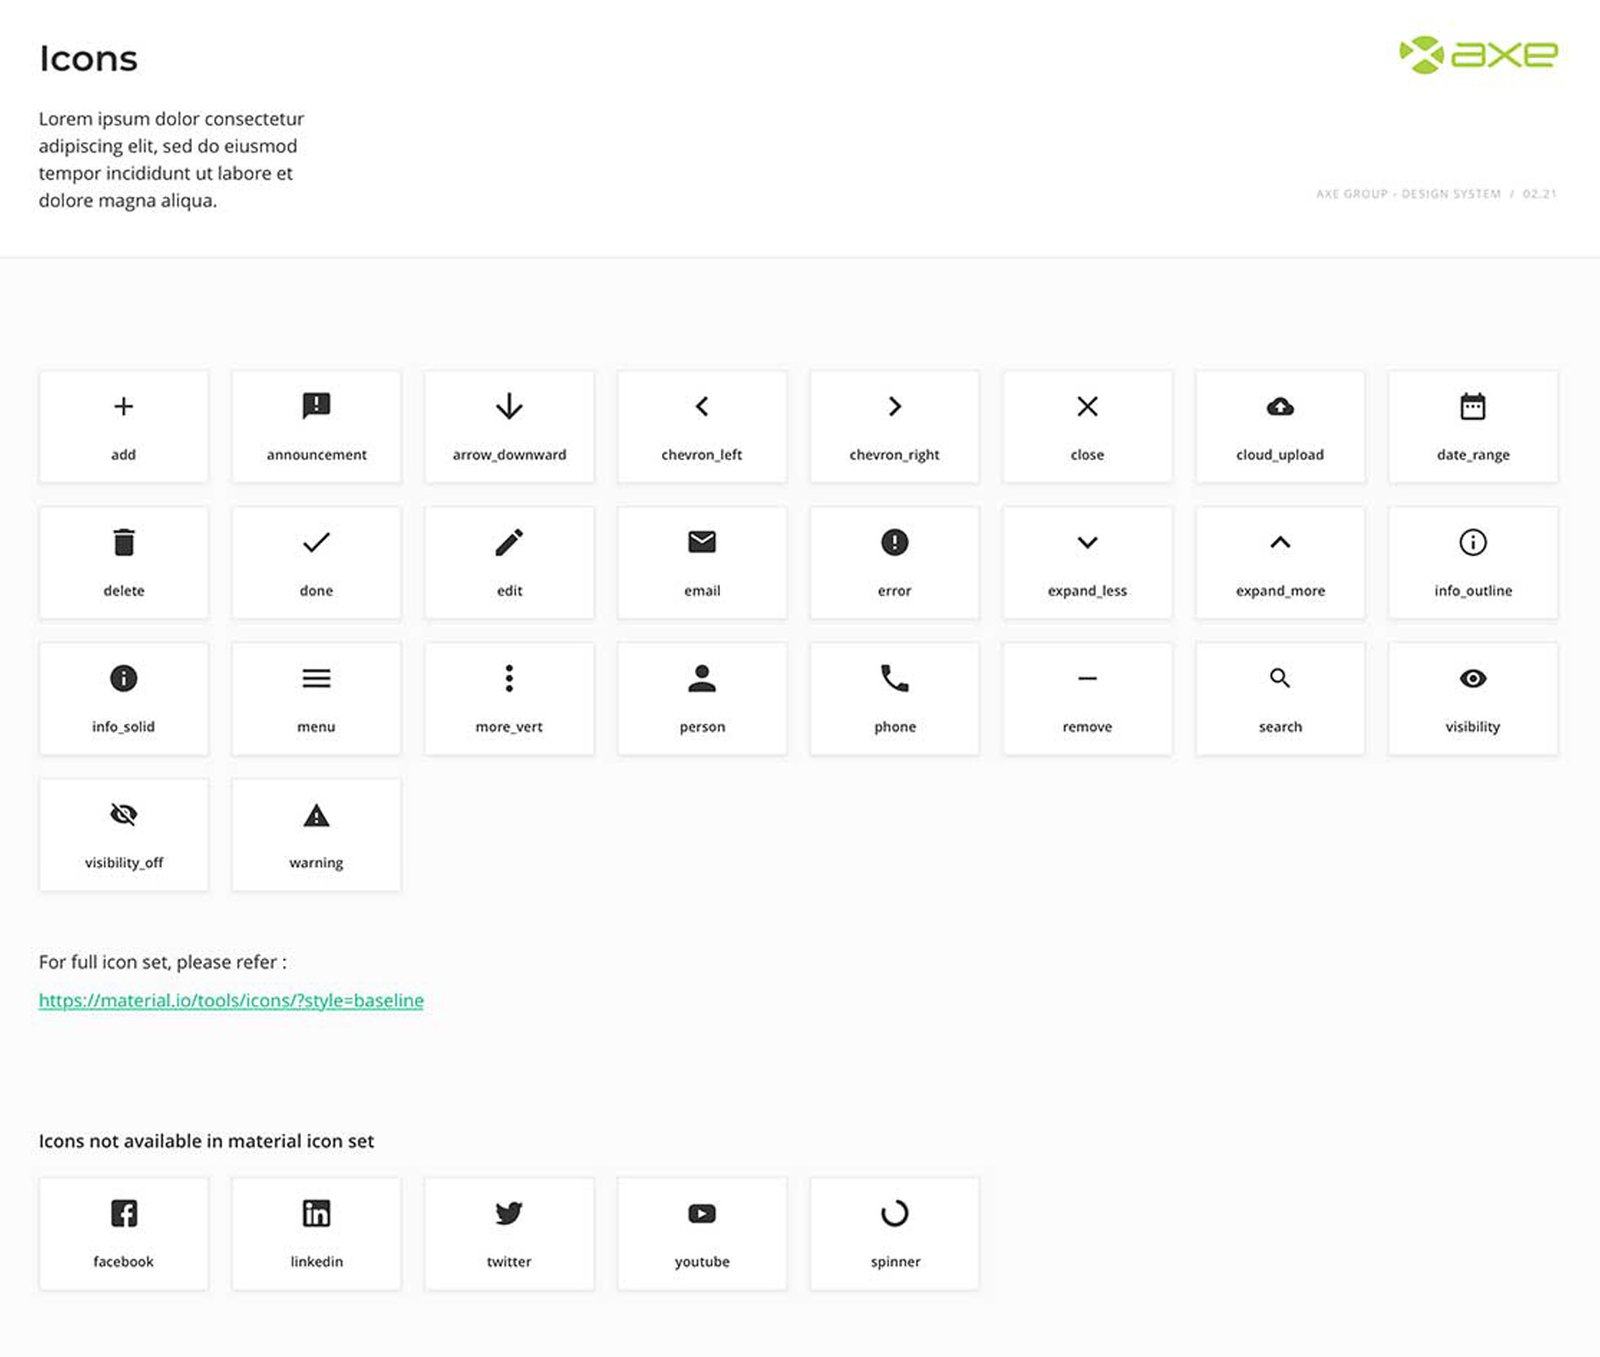Viewport: 1600px width, 1357px height.
Task: Click the phone icon
Action: coord(895,678)
